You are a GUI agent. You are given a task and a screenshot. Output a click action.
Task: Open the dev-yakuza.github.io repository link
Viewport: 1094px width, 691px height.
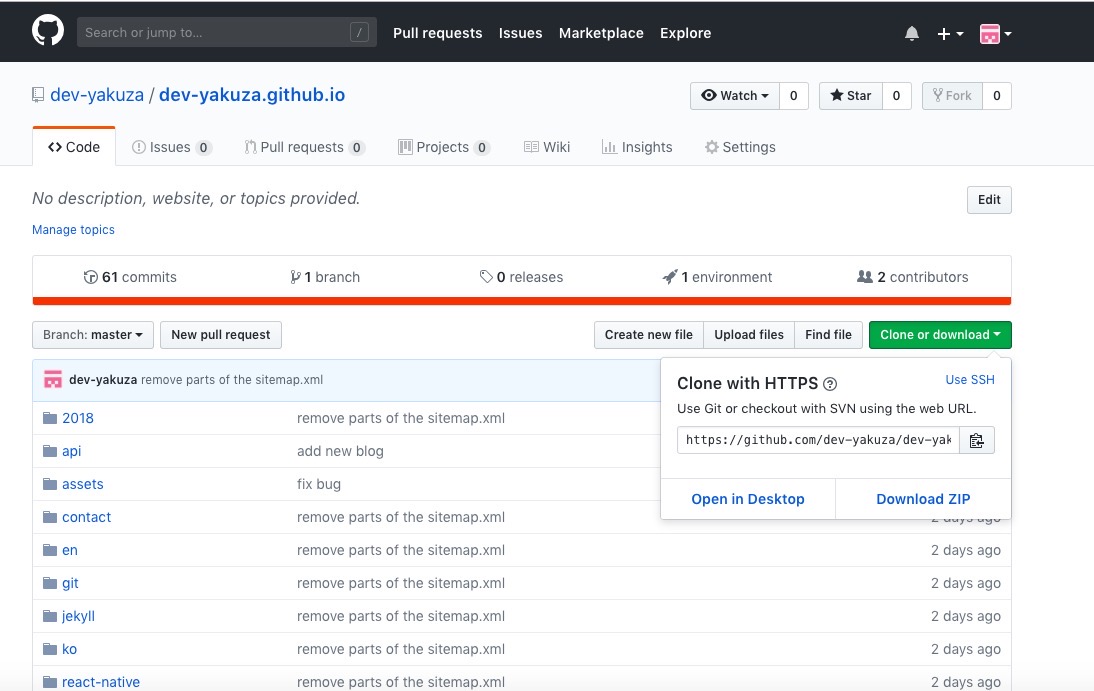pos(252,95)
